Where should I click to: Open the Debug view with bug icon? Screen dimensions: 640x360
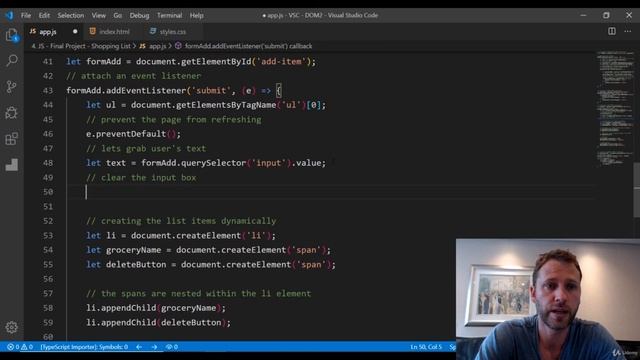pos(11,113)
